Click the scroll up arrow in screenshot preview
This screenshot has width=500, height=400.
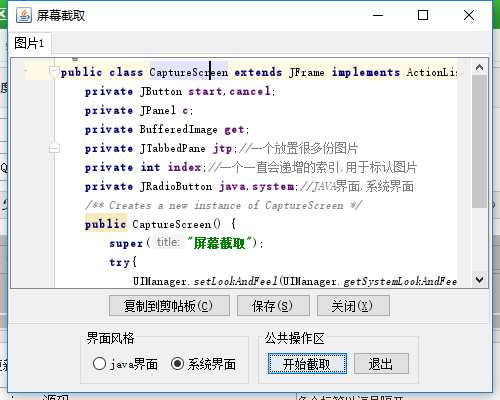click(x=479, y=67)
